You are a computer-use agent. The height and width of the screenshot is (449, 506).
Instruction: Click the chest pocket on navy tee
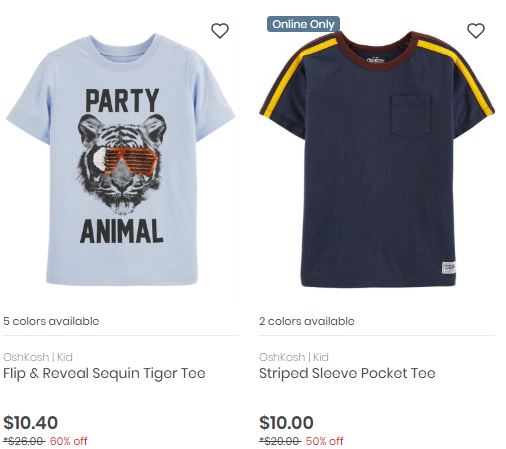(411, 117)
